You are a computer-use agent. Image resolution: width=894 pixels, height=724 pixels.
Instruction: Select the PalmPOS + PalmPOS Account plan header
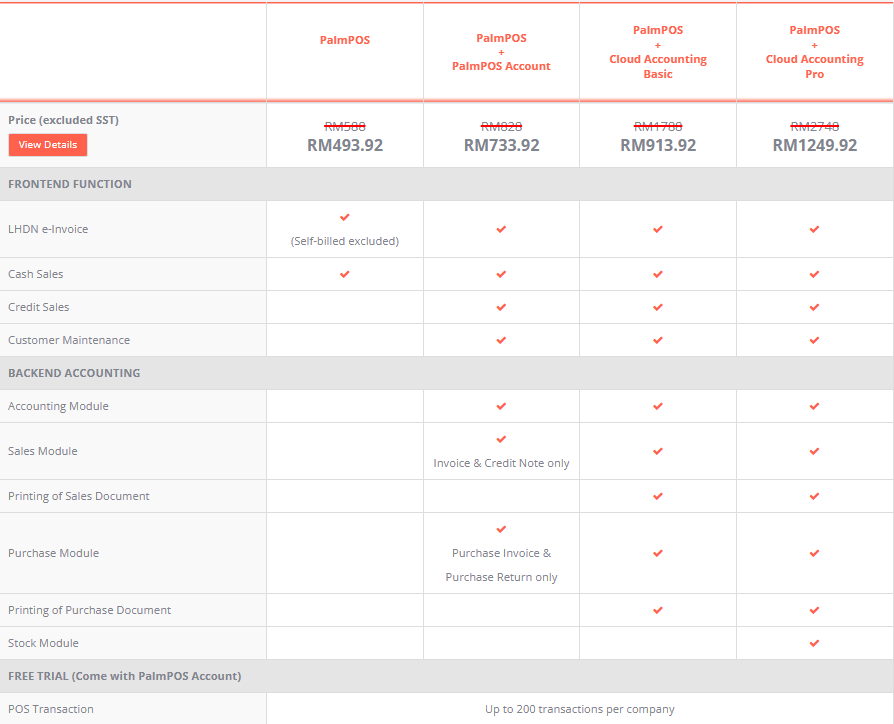pyautogui.click(x=501, y=52)
